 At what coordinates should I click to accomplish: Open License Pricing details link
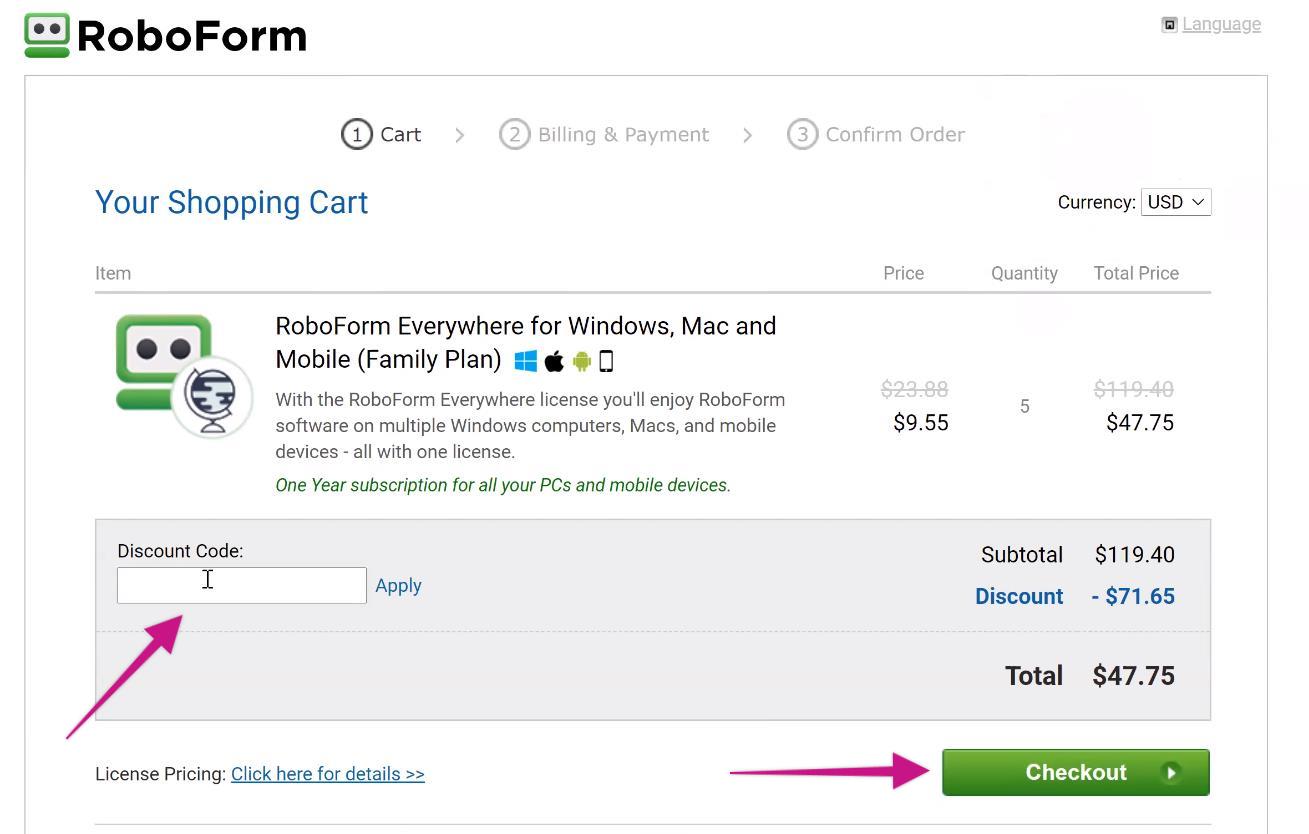click(x=327, y=774)
